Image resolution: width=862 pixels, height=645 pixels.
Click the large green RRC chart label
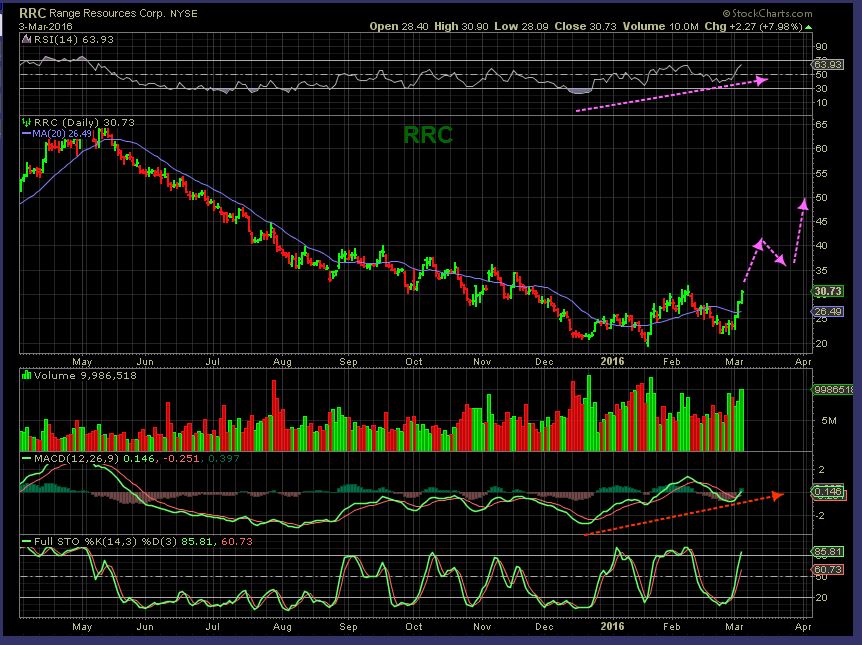tap(428, 135)
